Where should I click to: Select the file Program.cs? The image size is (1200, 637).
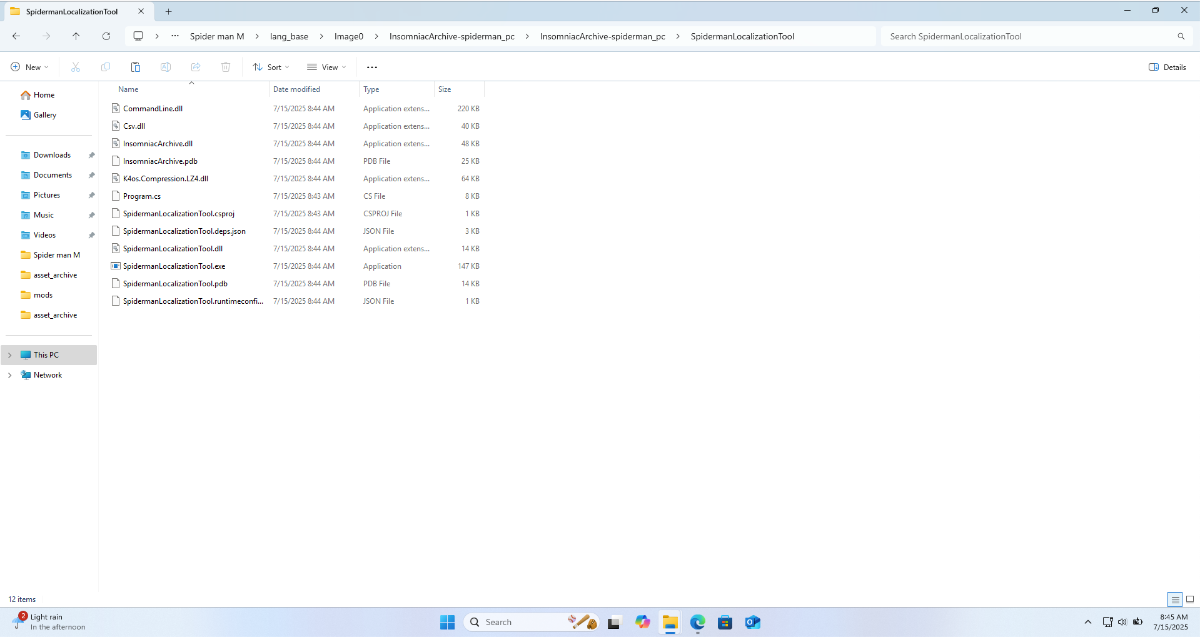[x=142, y=196]
